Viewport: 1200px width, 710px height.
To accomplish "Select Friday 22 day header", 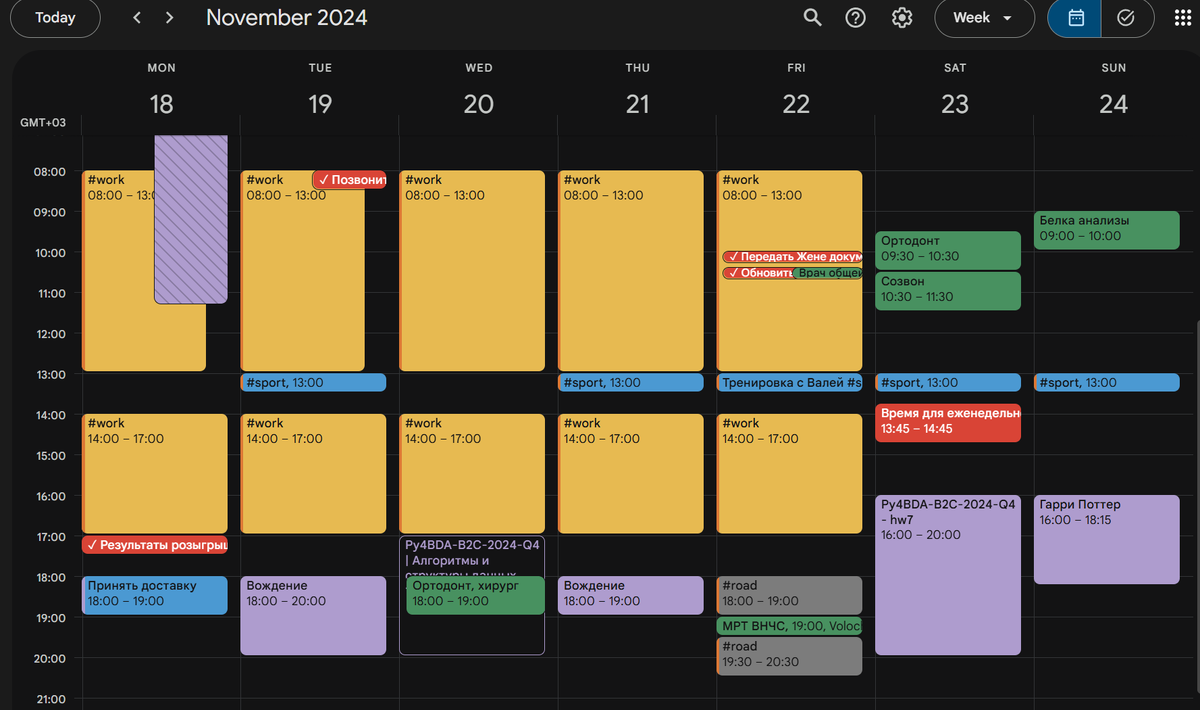I will [796, 104].
